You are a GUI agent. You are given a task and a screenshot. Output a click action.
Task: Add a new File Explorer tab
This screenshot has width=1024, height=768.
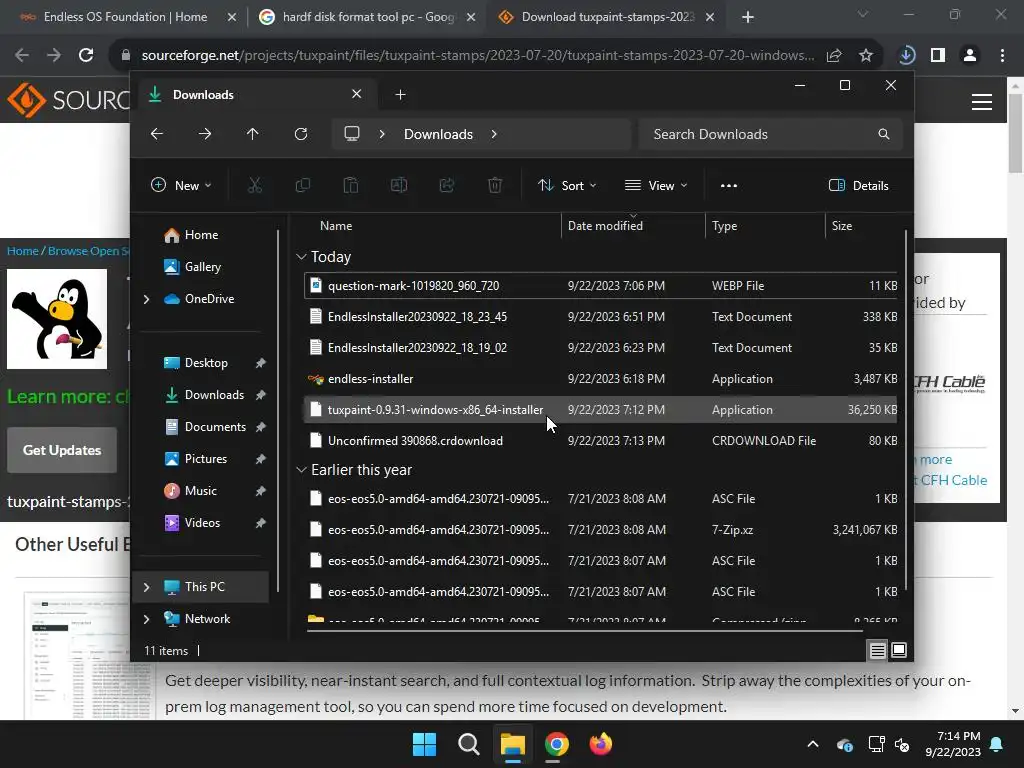tap(400, 95)
